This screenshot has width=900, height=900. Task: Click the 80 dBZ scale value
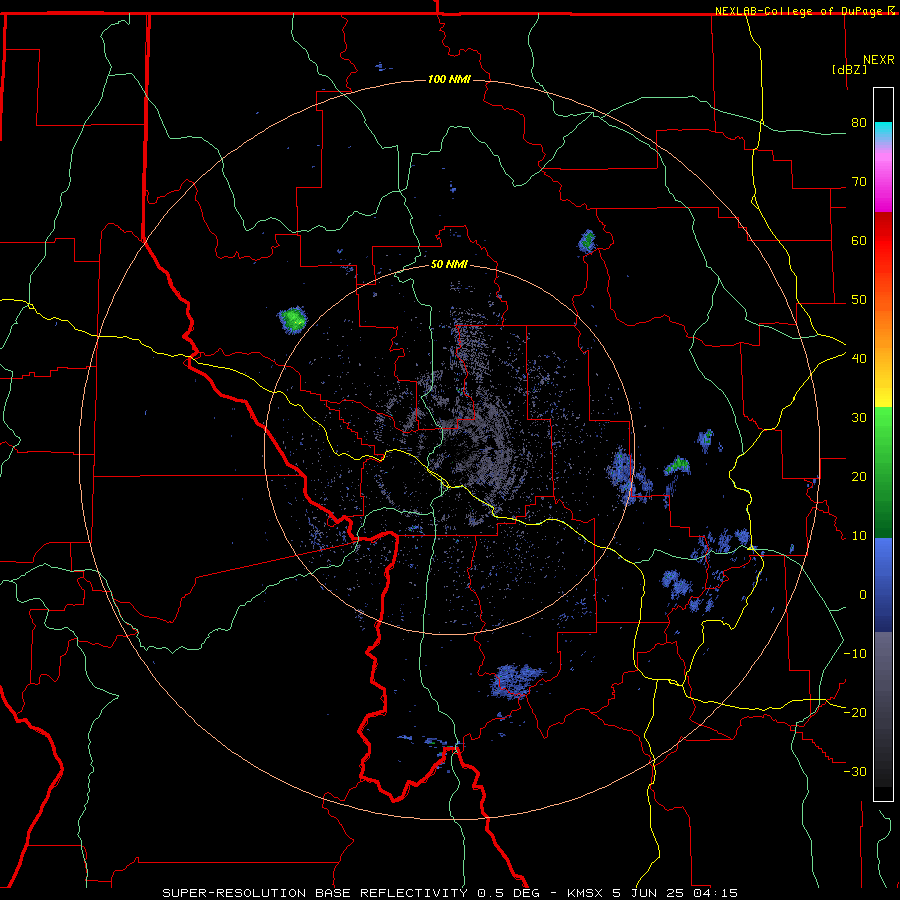(x=859, y=123)
